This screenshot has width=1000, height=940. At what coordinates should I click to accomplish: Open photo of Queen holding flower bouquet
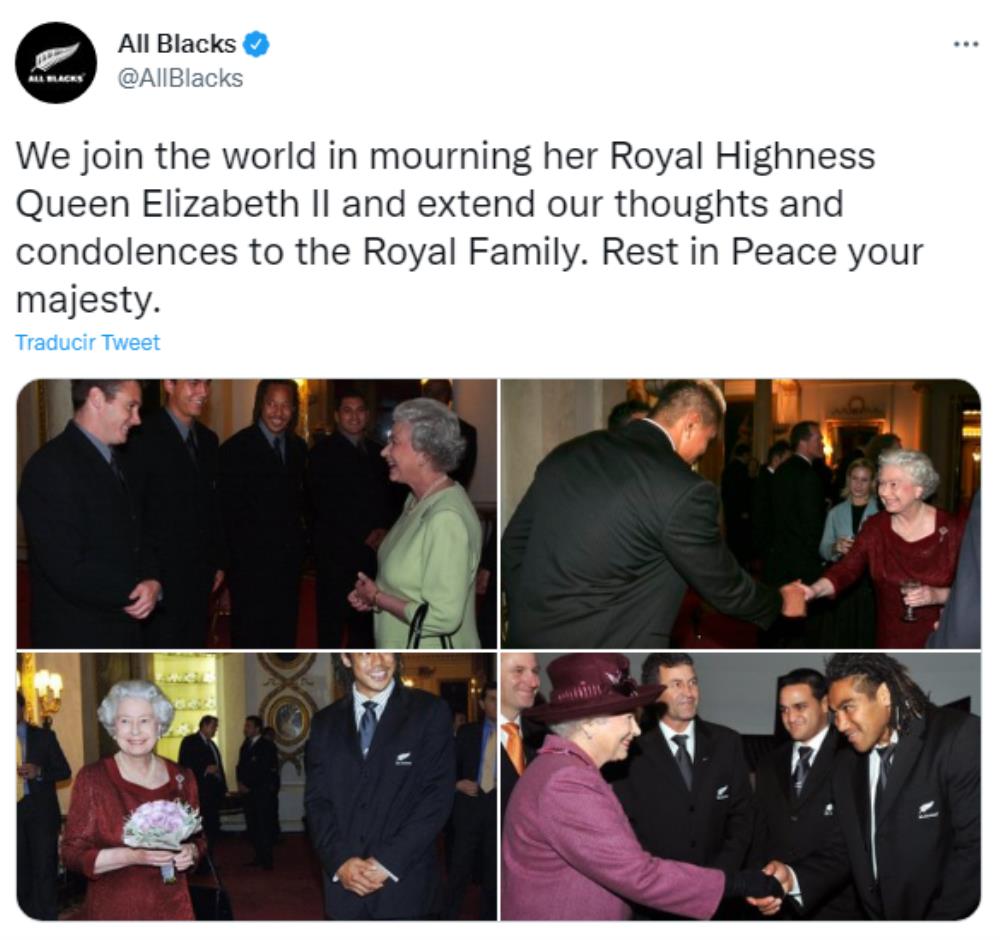[256, 786]
